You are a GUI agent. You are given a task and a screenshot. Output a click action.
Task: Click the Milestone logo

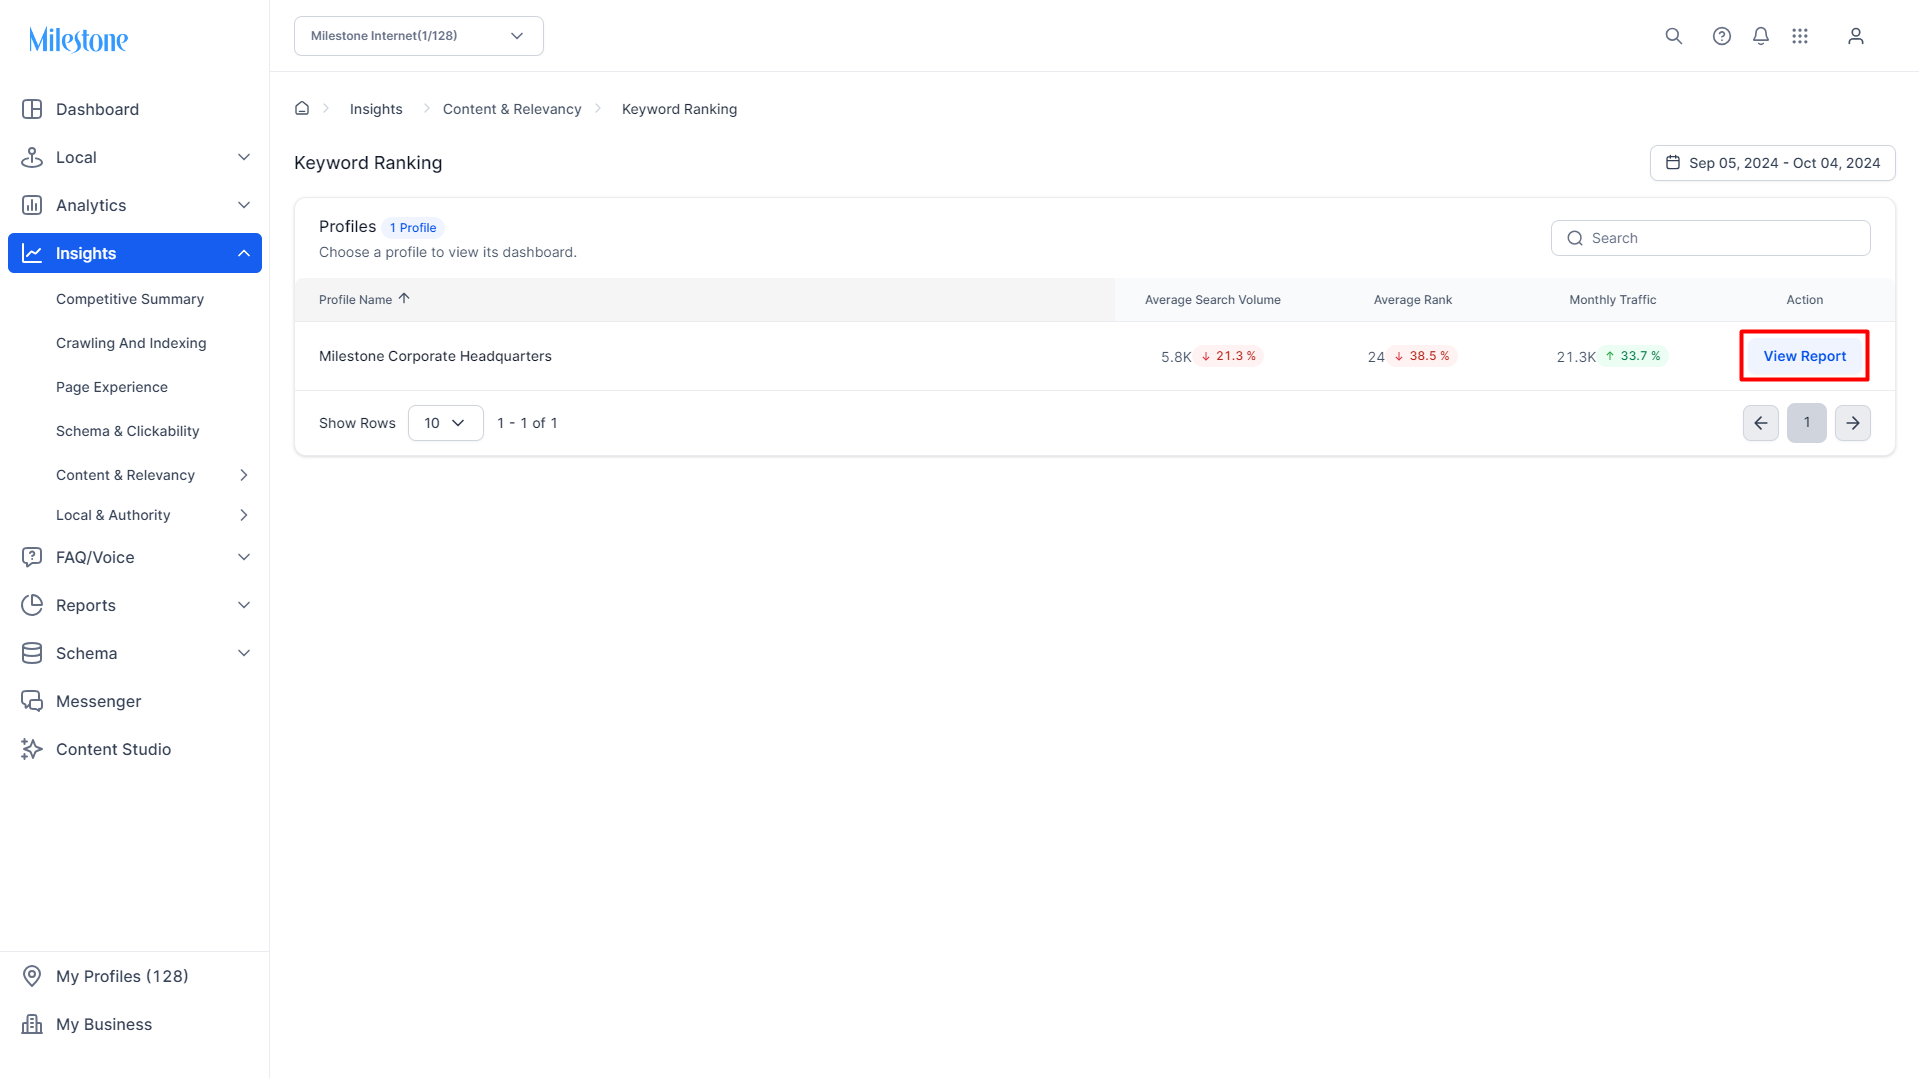(78, 40)
